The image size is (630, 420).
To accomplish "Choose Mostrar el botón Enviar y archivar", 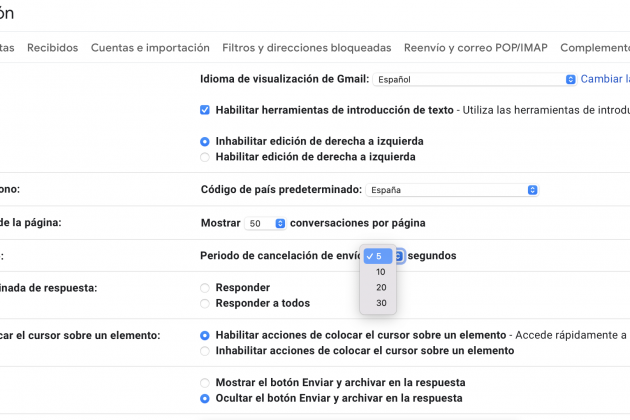I will point(205,383).
